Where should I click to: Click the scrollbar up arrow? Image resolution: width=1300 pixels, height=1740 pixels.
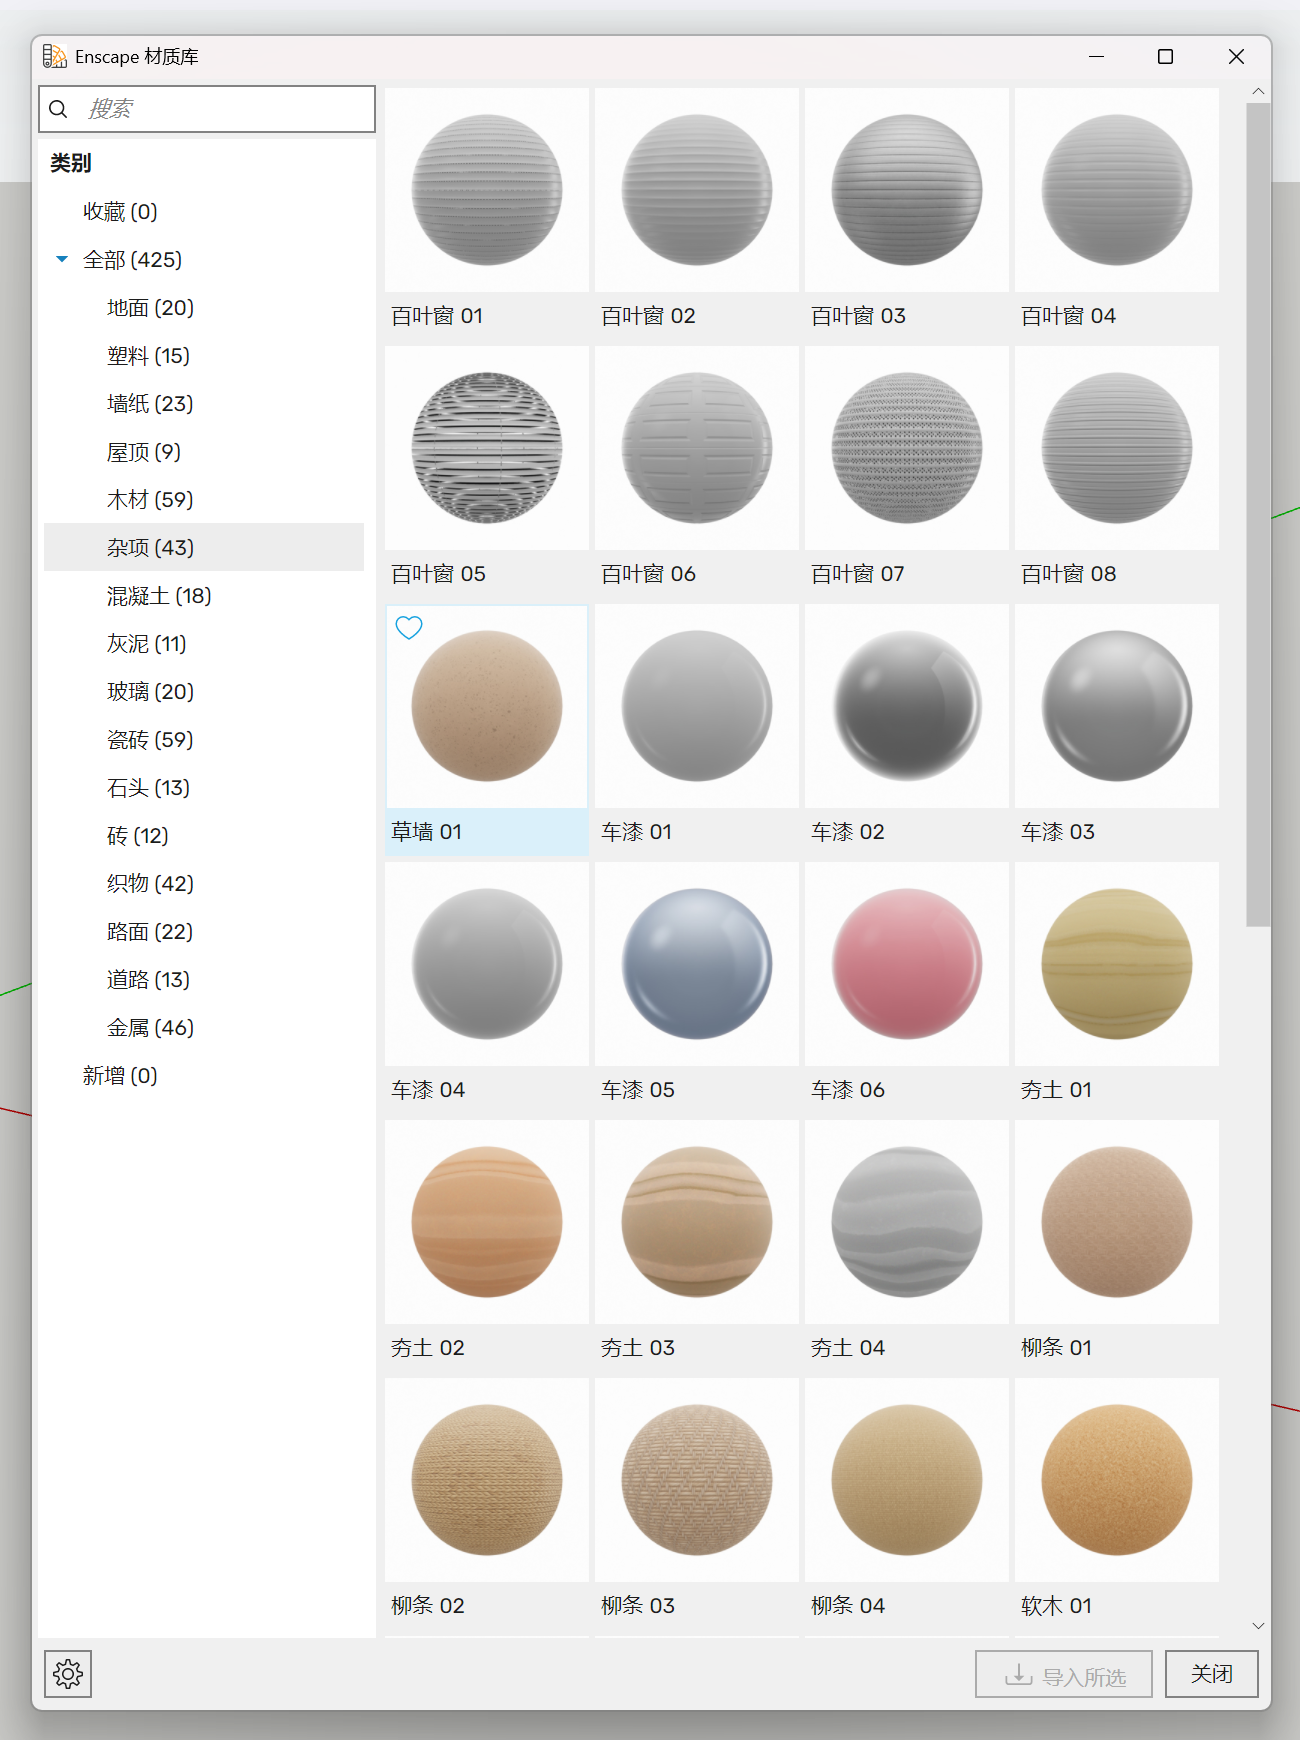(1258, 92)
